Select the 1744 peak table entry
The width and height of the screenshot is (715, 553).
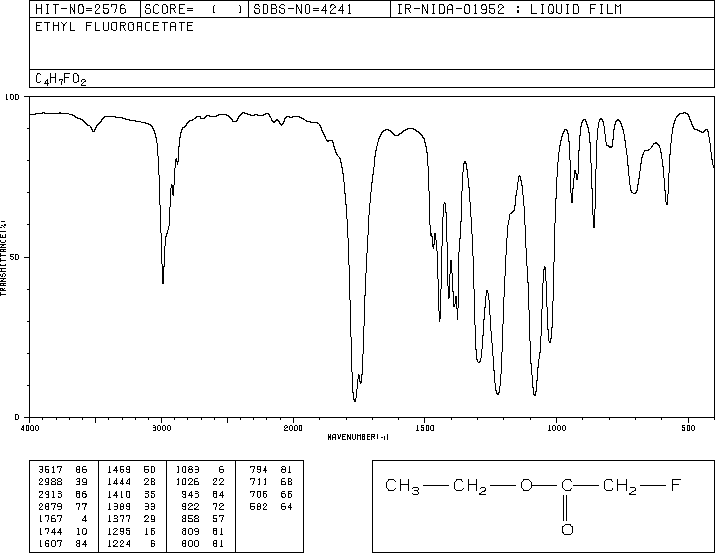[62, 532]
